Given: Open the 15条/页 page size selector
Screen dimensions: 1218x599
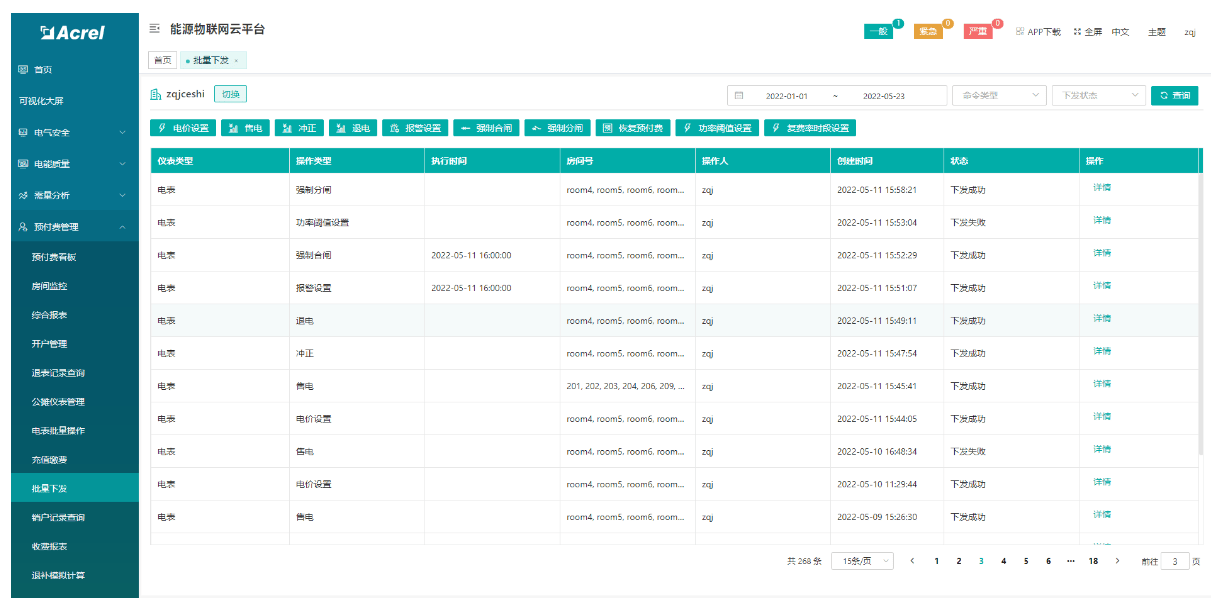Looking at the screenshot, I should [x=862, y=561].
